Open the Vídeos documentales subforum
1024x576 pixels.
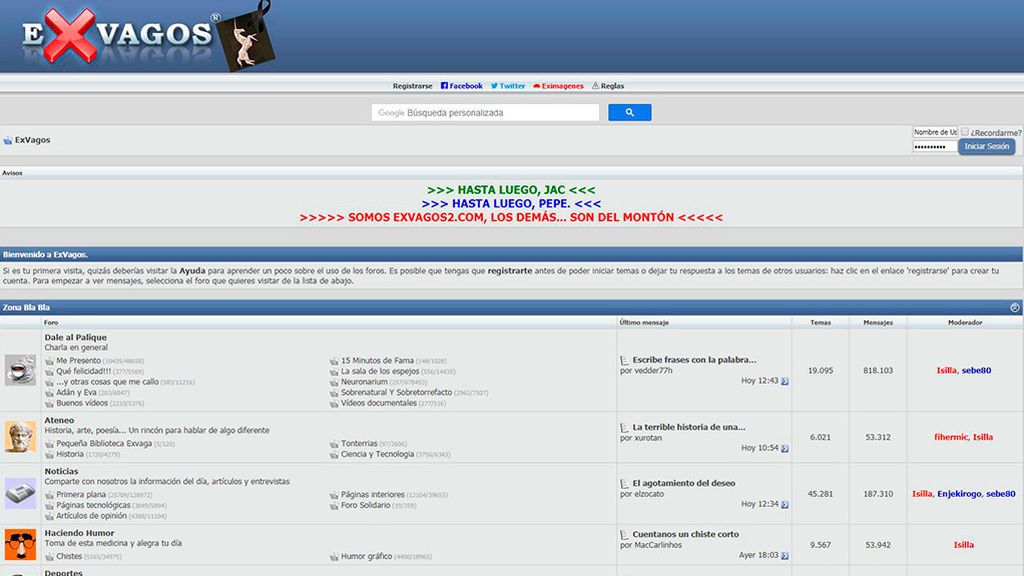click(379, 403)
